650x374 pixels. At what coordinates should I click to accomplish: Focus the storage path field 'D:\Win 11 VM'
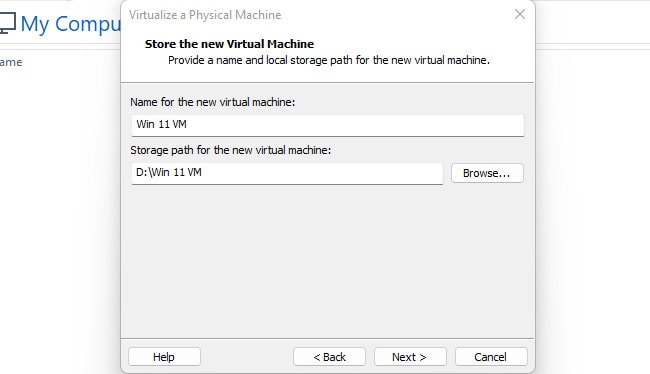287,173
